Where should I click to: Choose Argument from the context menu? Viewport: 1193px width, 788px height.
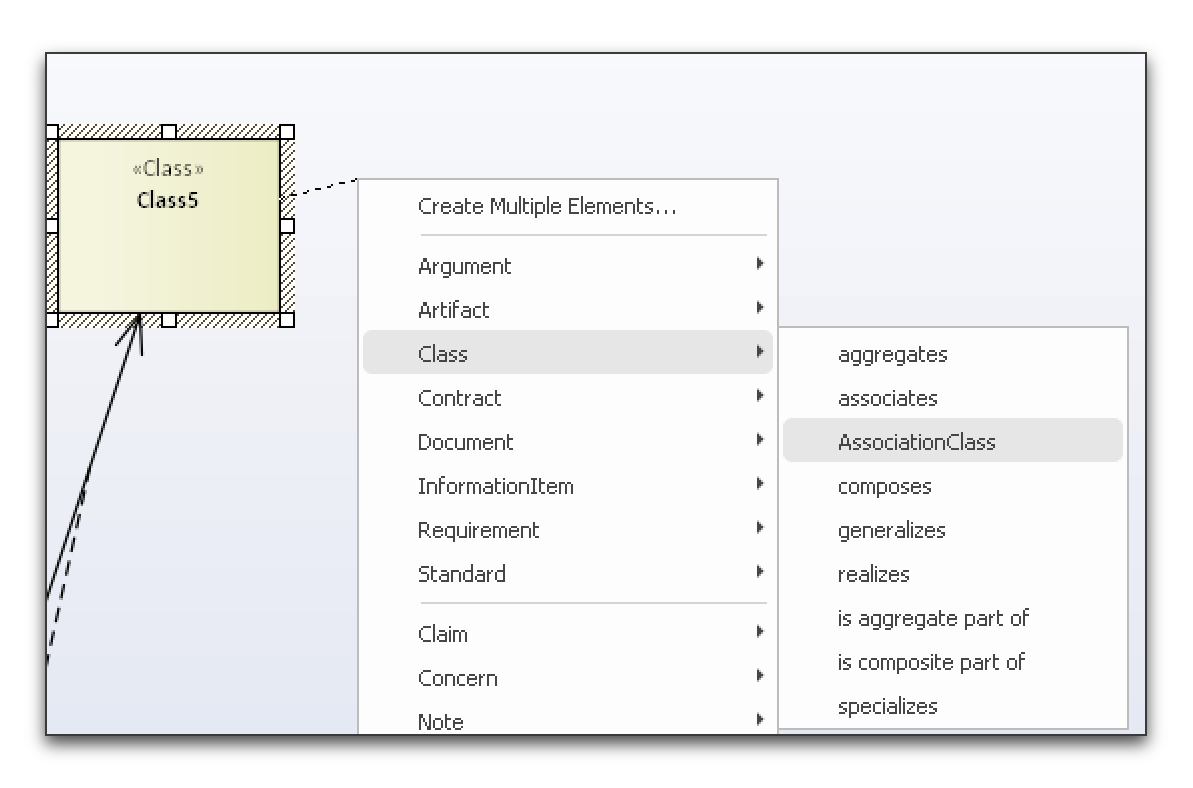click(x=464, y=266)
